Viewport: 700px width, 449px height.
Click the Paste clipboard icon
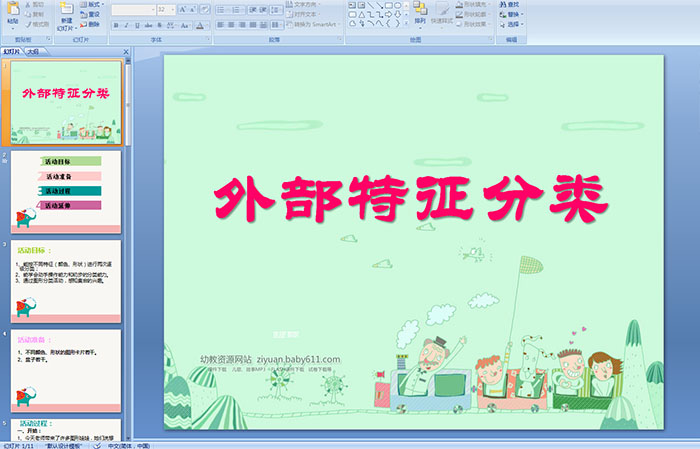[13, 9]
